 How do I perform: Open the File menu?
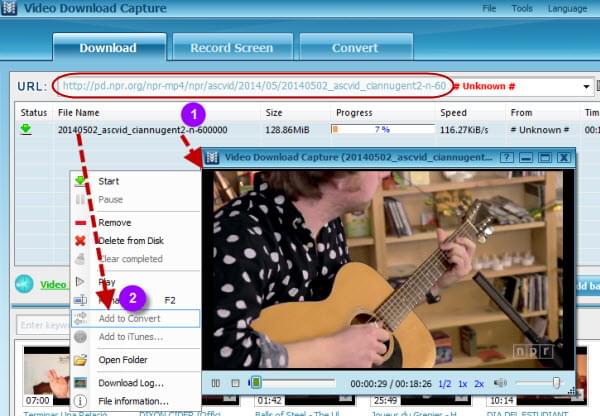coord(489,8)
